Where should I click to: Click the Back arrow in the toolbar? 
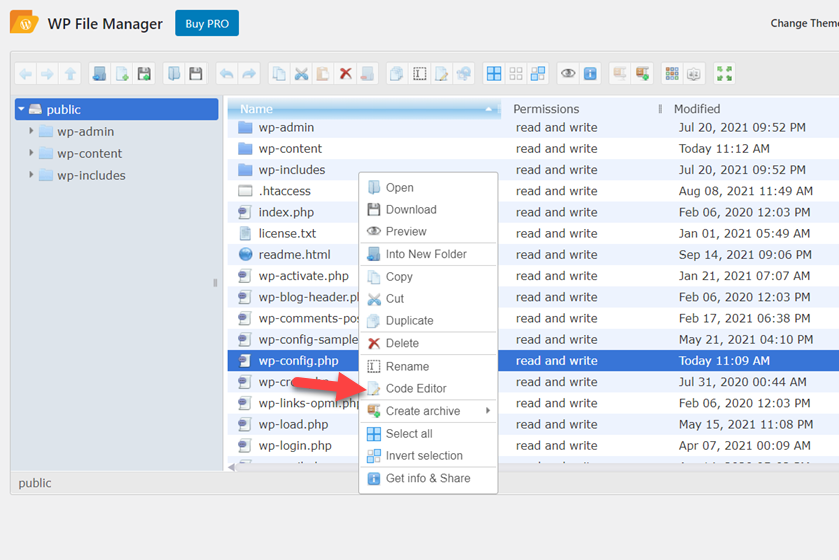[x=26, y=74]
